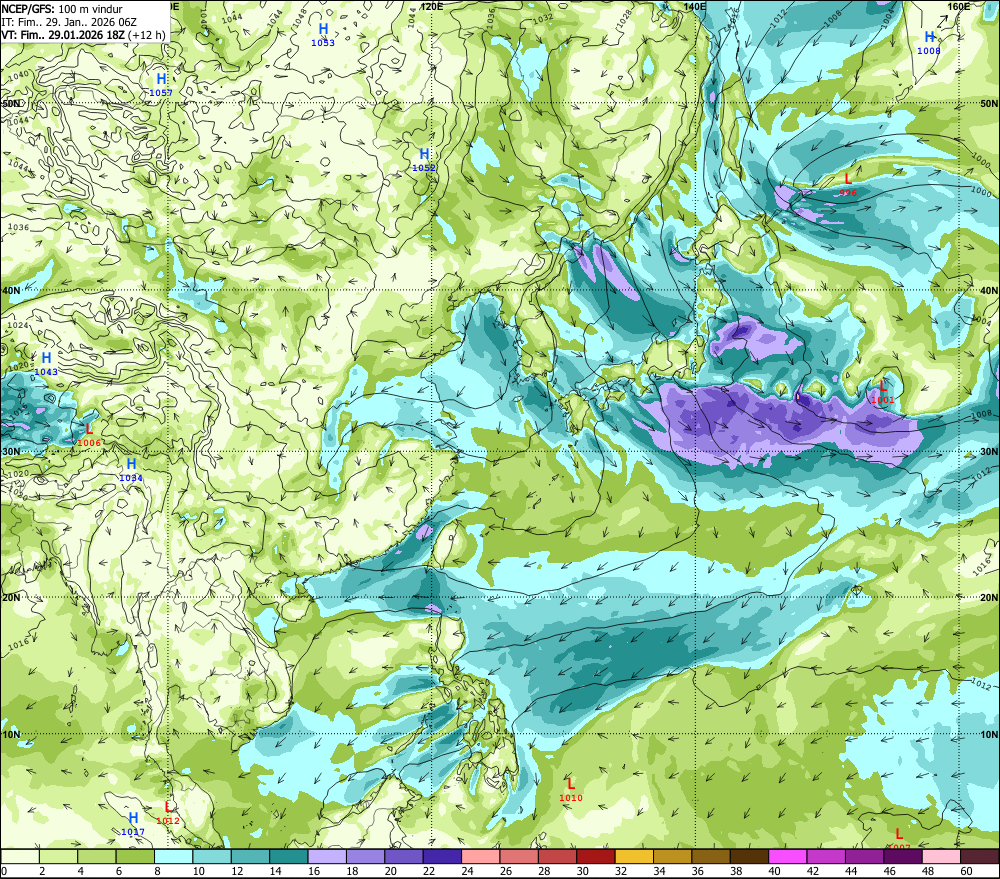The width and height of the screenshot is (1000, 879).
Task: Click the golden yellow 32–34 legend swatch
Action: tap(634, 857)
